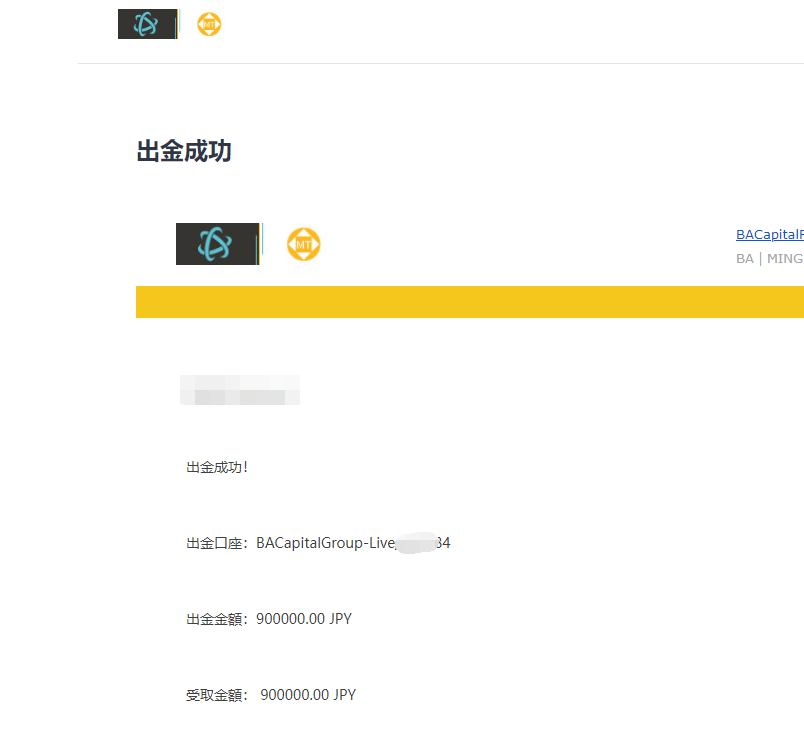The image size is (804, 754).
Task: Click the 出金成功! message line
Action: click(x=217, y=467)
